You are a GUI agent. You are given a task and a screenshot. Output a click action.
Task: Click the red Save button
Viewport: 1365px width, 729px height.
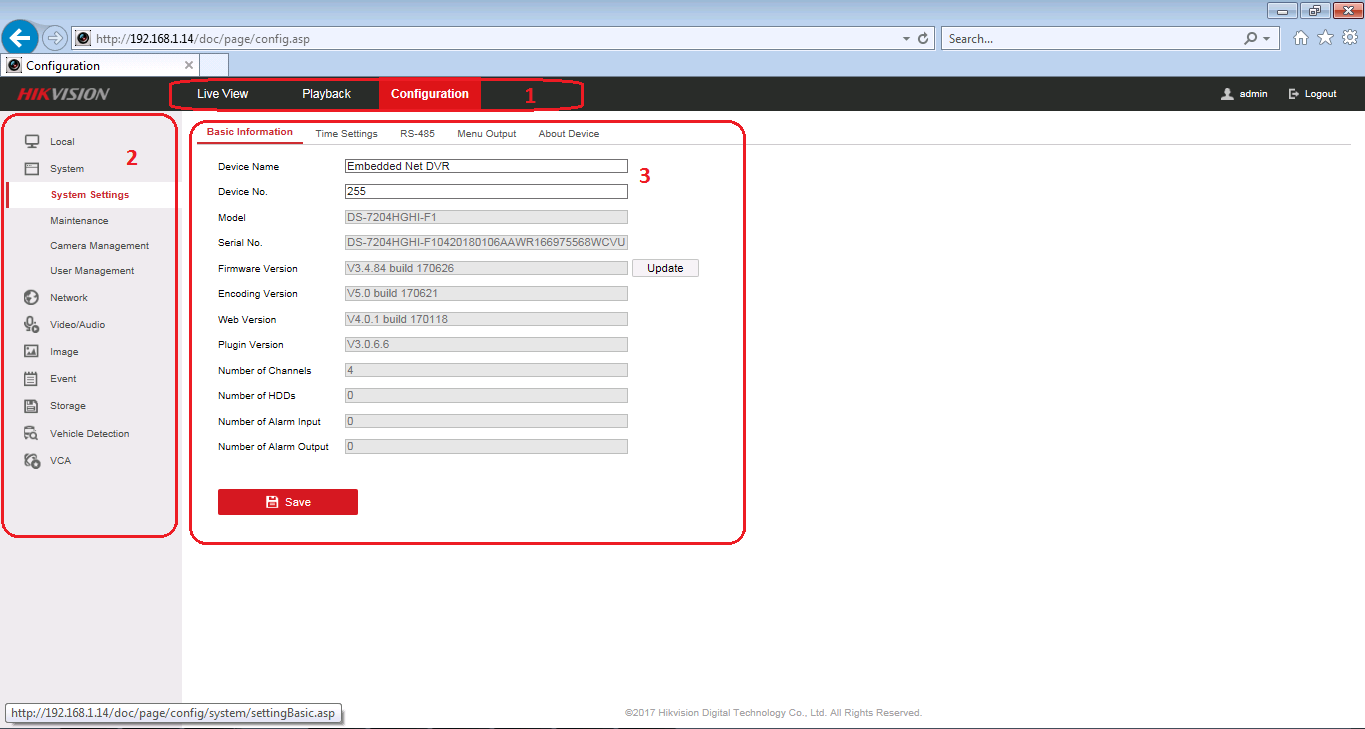tap(287, 502)
